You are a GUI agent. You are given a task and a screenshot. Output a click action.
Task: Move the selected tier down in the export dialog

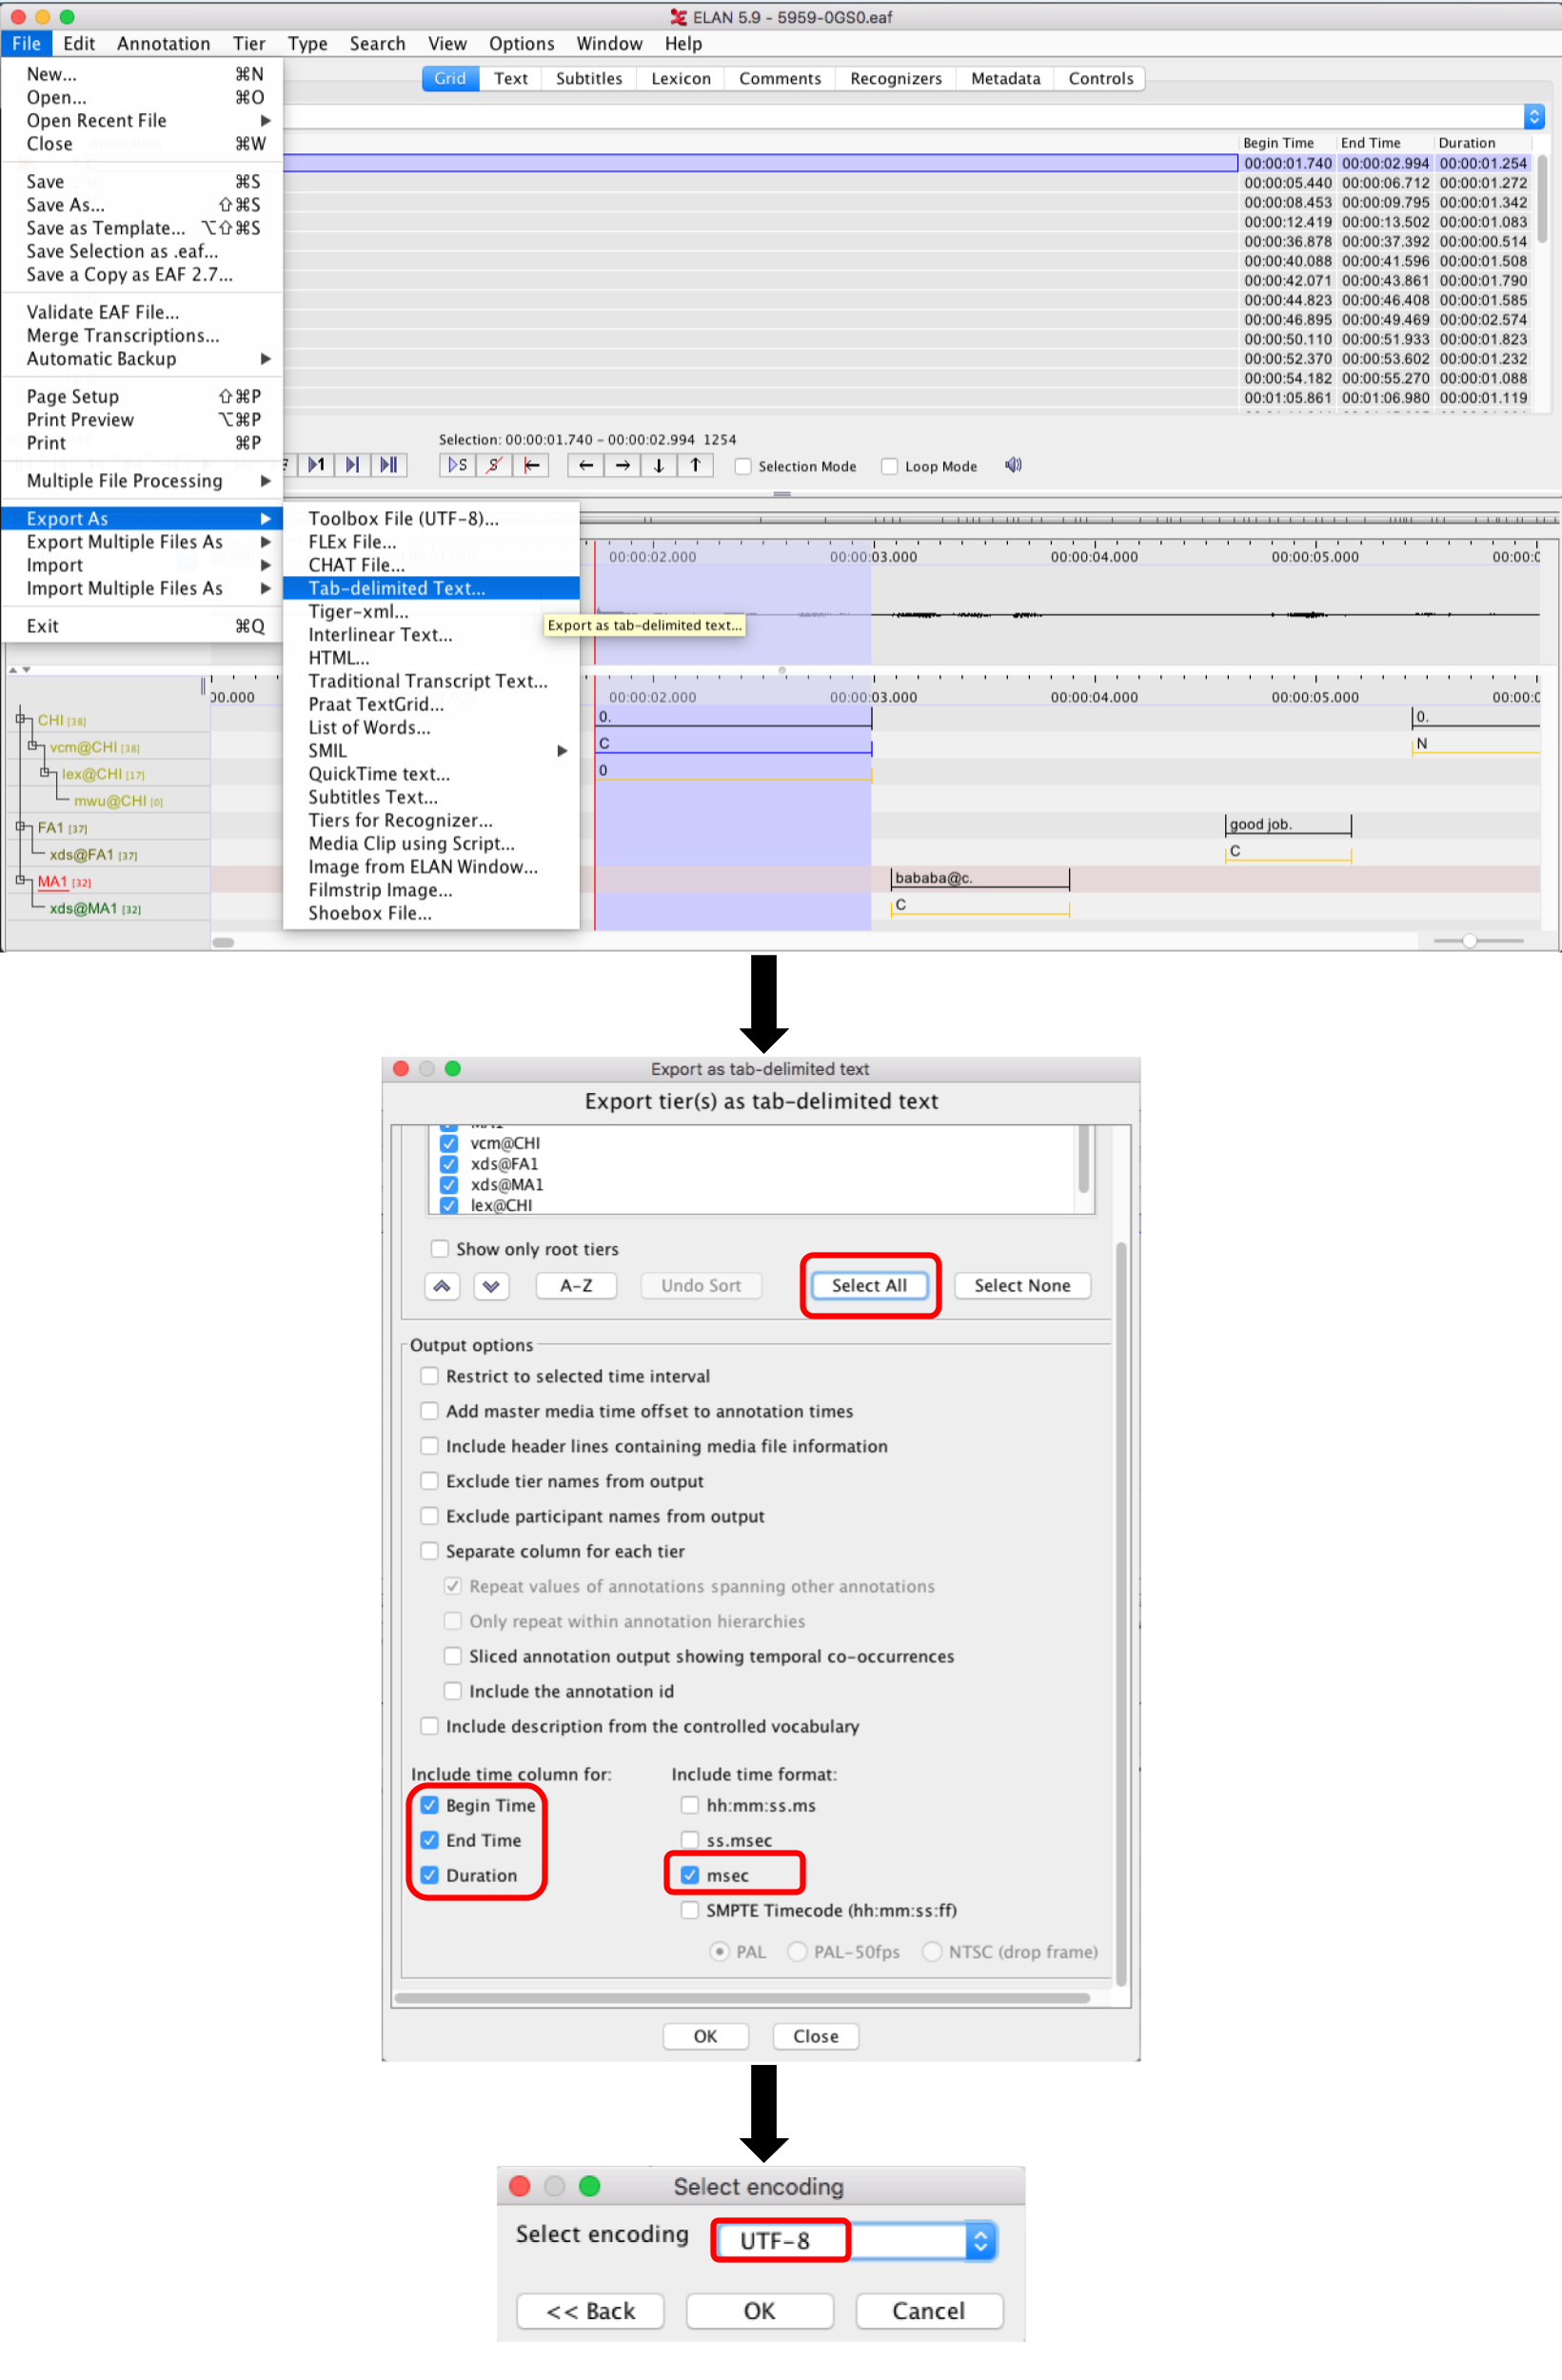(491, 1286)
